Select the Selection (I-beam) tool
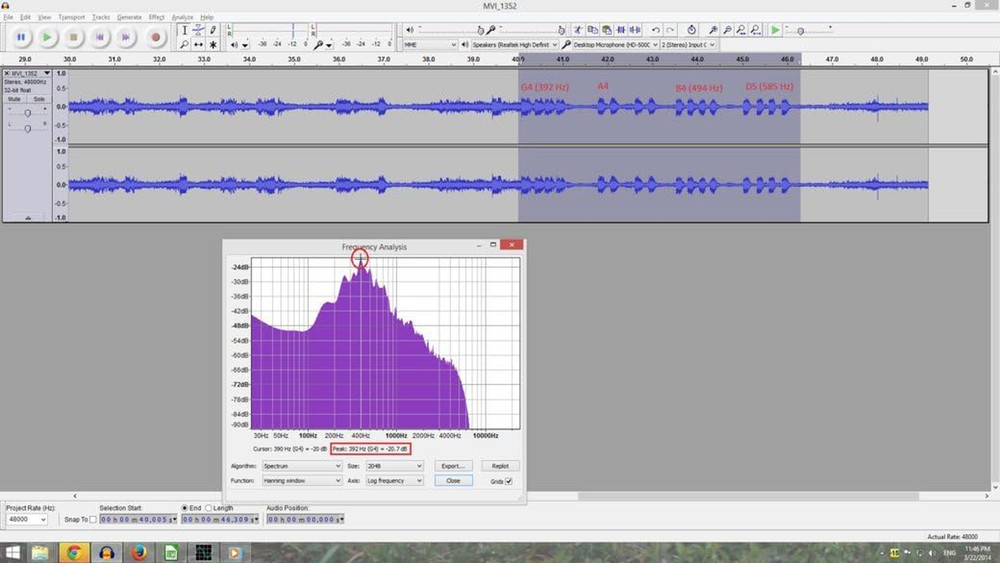Viewport: 1000px width, 563px height. [x=184, y=30]
